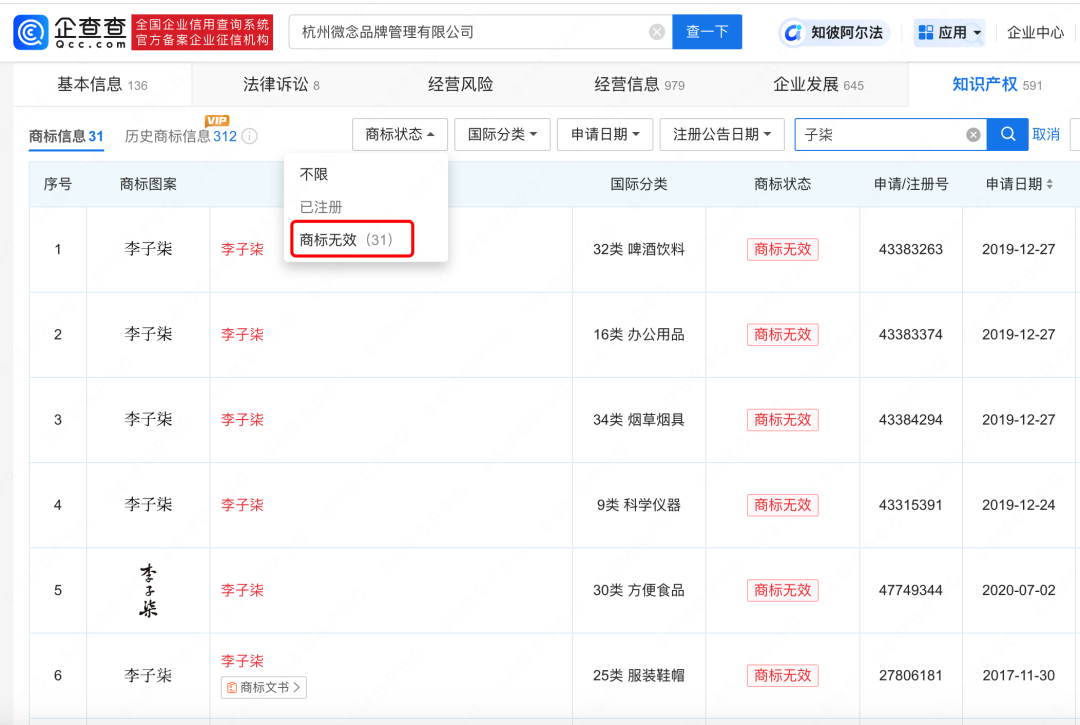Click 取消 to cancel search
Image resolution: width=1080 pixels, height=725 pixels.
1046,135
